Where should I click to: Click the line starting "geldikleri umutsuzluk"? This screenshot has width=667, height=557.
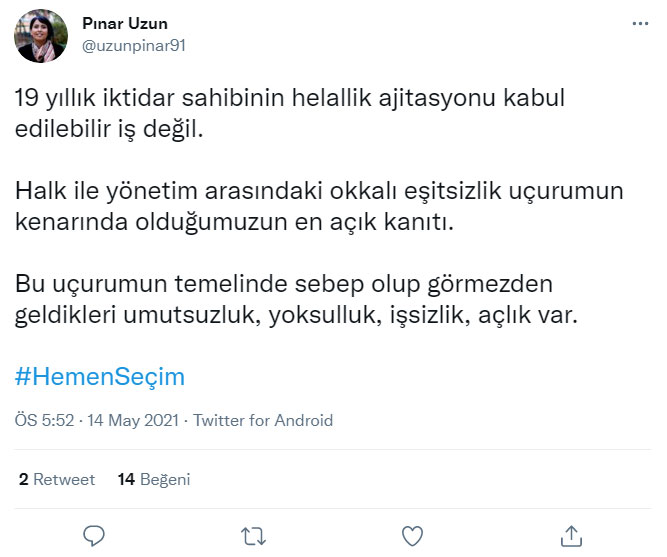[x=296, y=316]
